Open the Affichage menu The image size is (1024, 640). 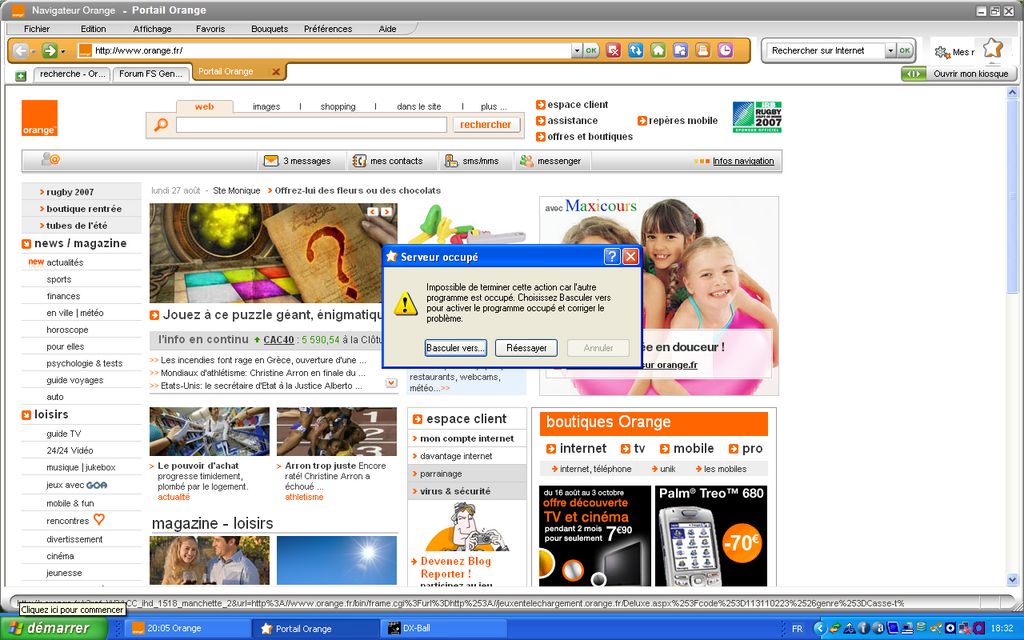click(x=152, y=29)
